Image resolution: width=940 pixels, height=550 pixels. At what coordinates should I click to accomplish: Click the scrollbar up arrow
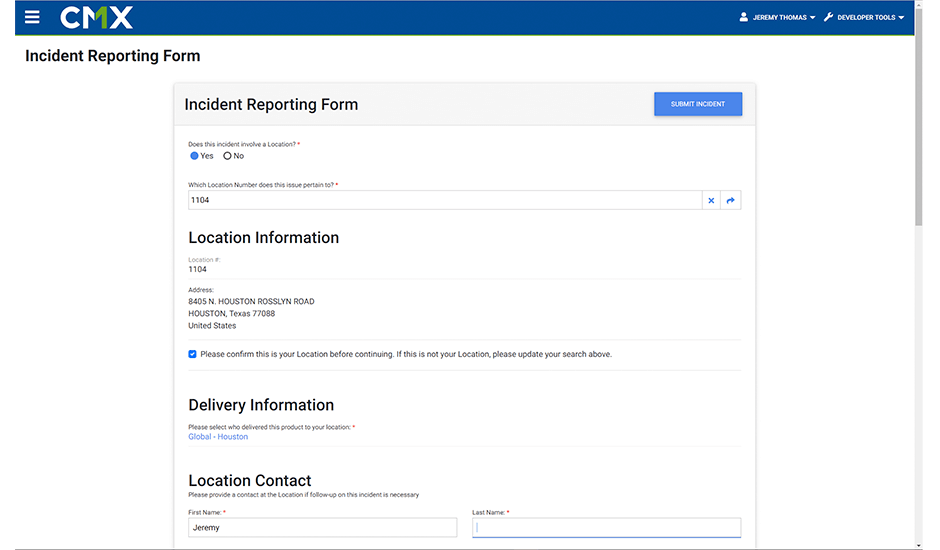(x=919, y=4)
